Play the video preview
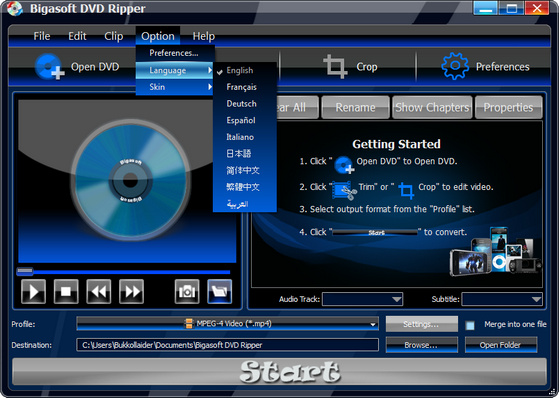 coord(34,292)
